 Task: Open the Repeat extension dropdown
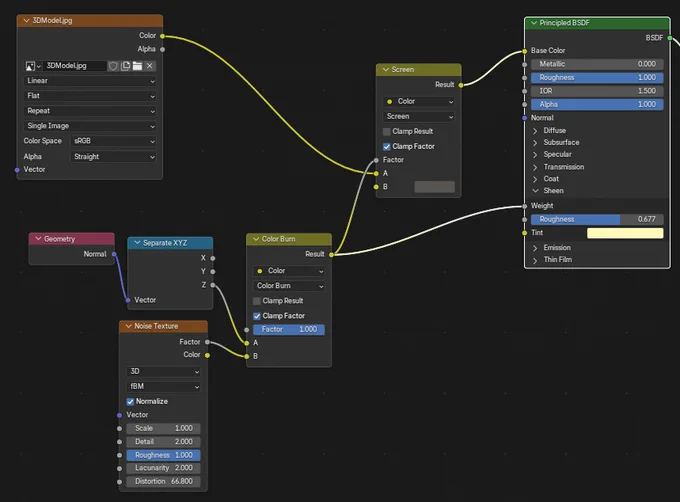[x=90, y=111]
